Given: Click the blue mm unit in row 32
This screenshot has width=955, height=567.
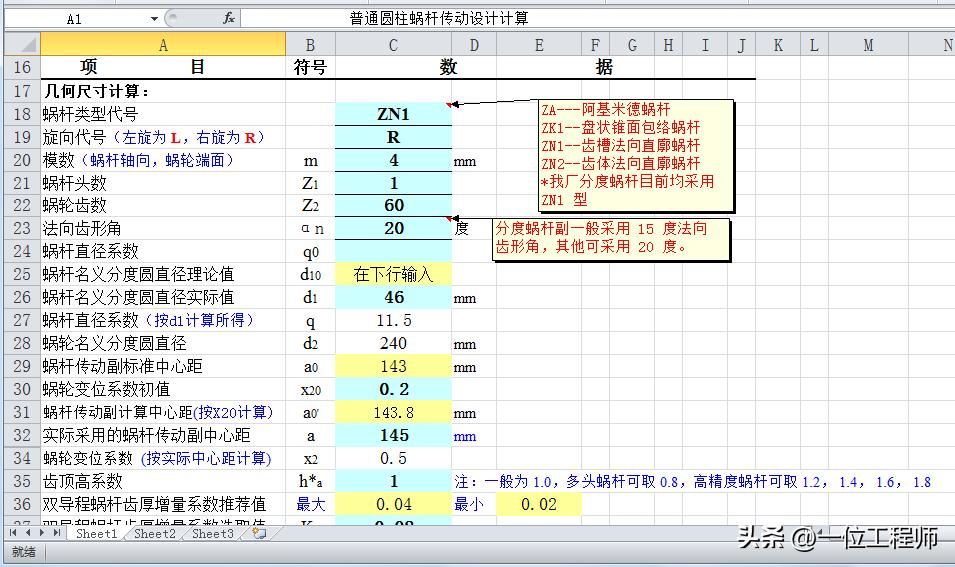Looking at the screenshot, I should 465,436.
